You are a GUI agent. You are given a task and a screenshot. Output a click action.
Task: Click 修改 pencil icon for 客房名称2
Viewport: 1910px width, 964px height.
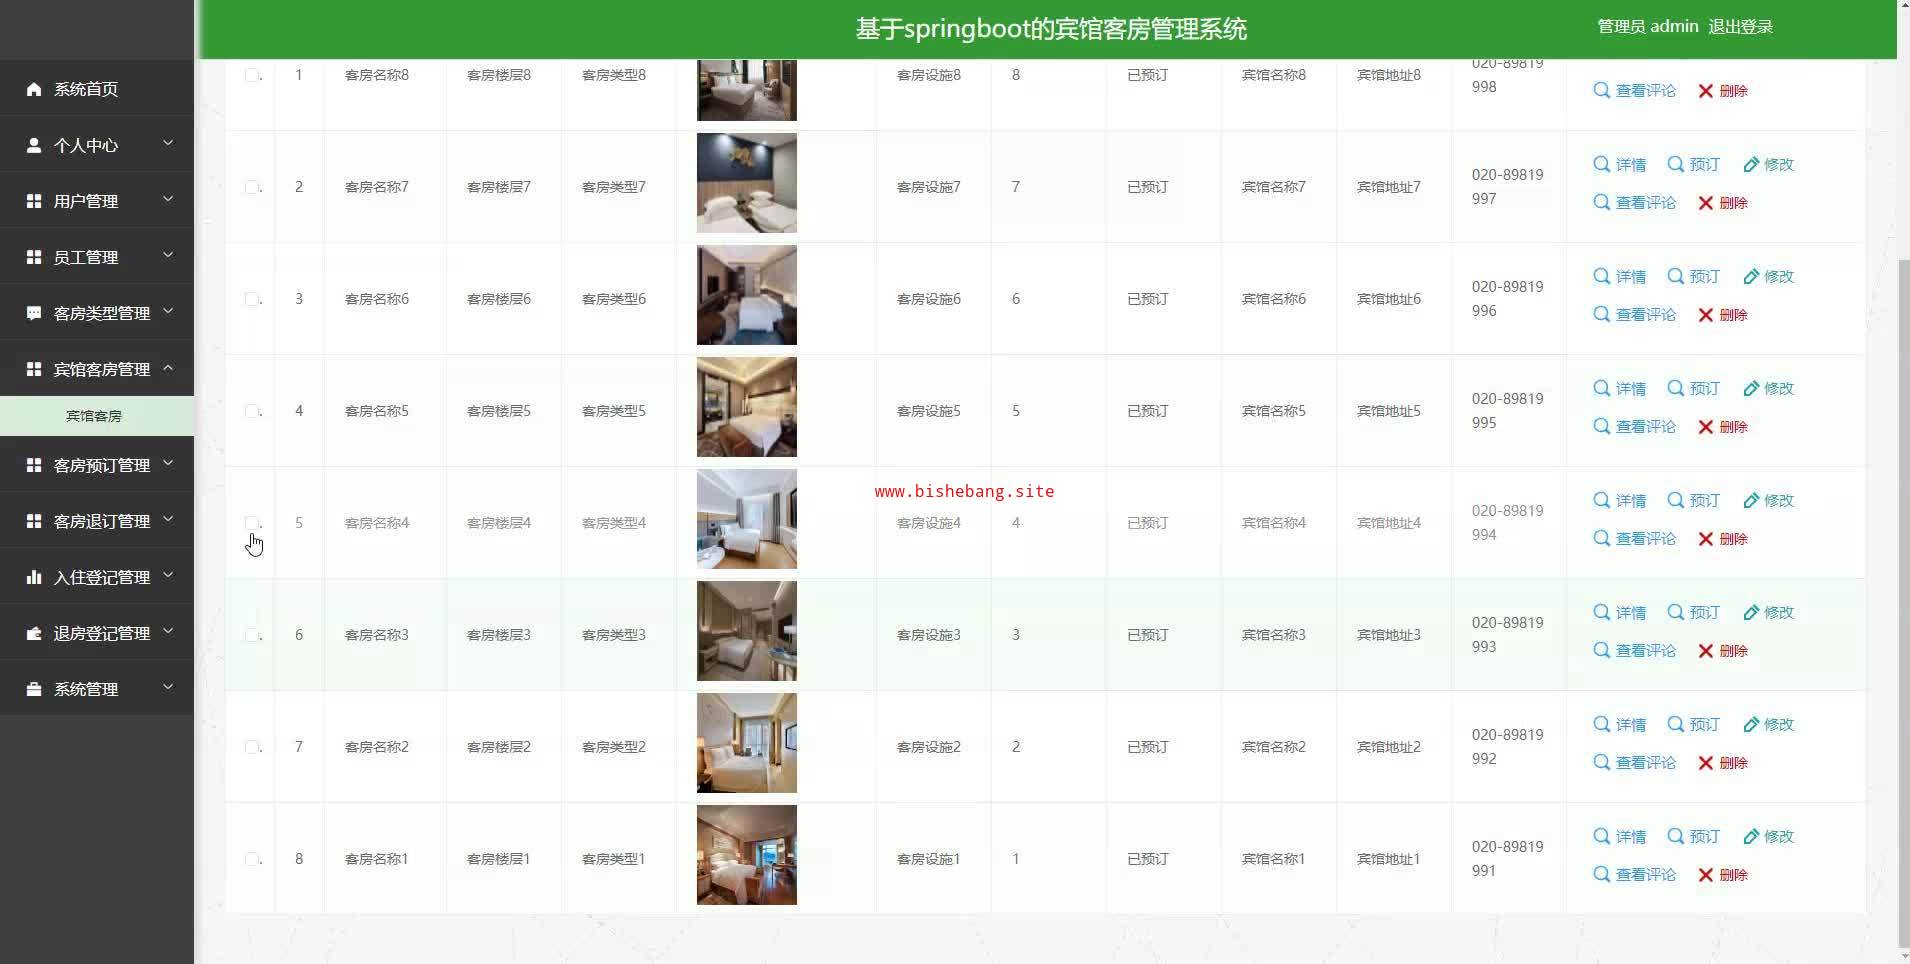(x=1751, y=724)
